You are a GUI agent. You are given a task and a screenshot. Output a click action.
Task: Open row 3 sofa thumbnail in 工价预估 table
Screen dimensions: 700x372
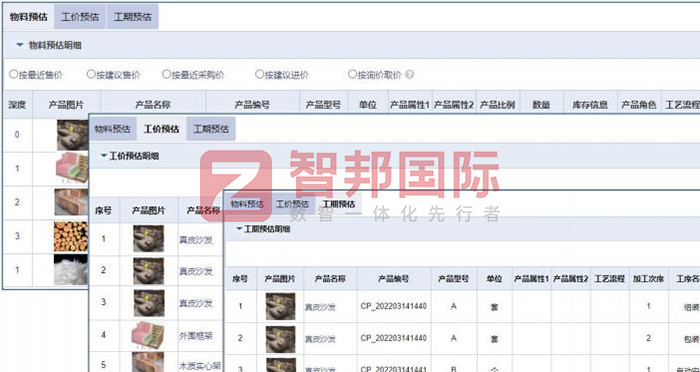point(149,303)
